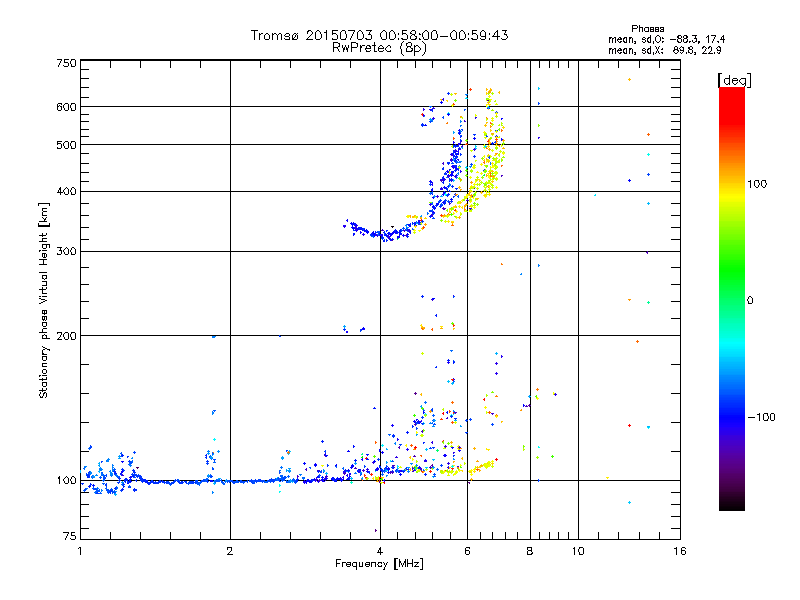The height and width of the screenshot is (600, 800).
Task: Click the y-axis label 'Stationary phase Virtual Height [km]'
Action: point(44,300)
